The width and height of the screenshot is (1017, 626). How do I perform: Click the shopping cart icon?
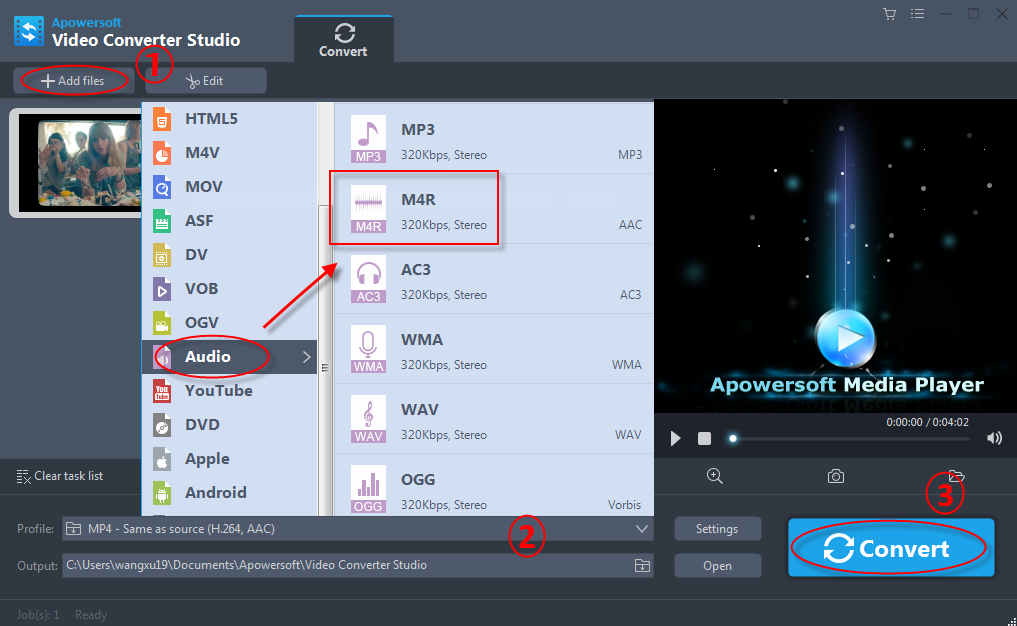[x=889, y=14]
